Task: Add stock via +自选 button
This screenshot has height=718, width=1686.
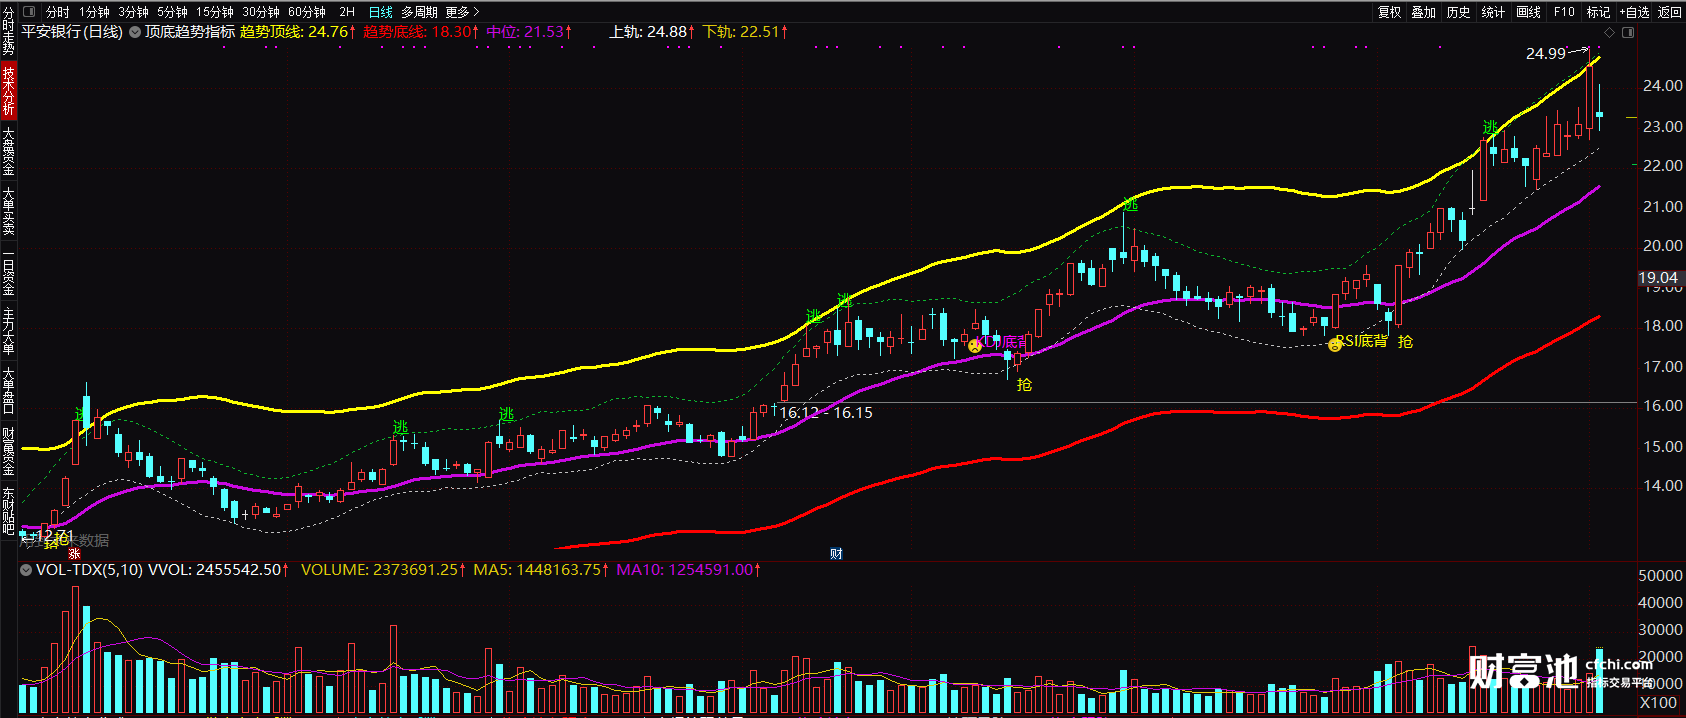Action: pyautogui.click(x=1634, y=12)
